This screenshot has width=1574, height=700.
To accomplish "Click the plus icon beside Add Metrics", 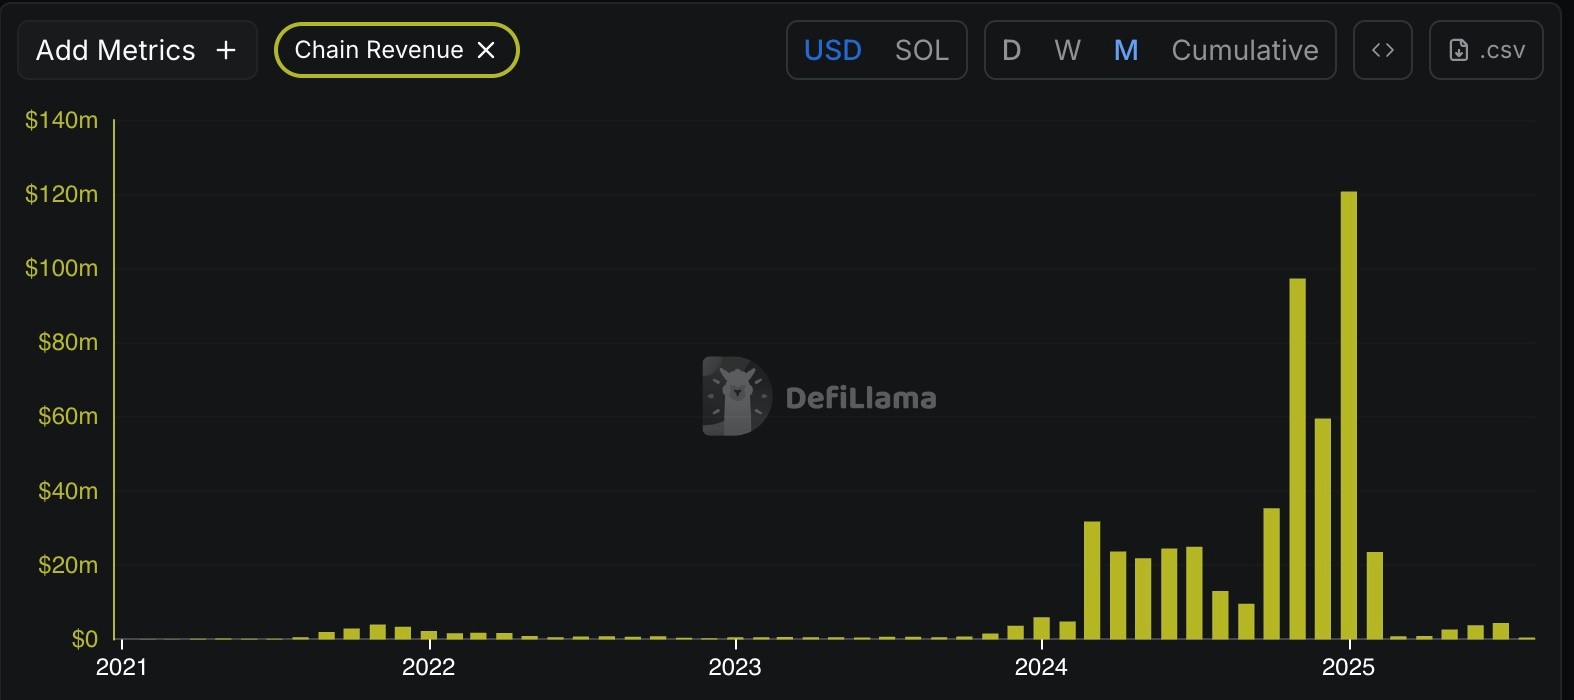I will pyautogui.click(x=226, y=50).
